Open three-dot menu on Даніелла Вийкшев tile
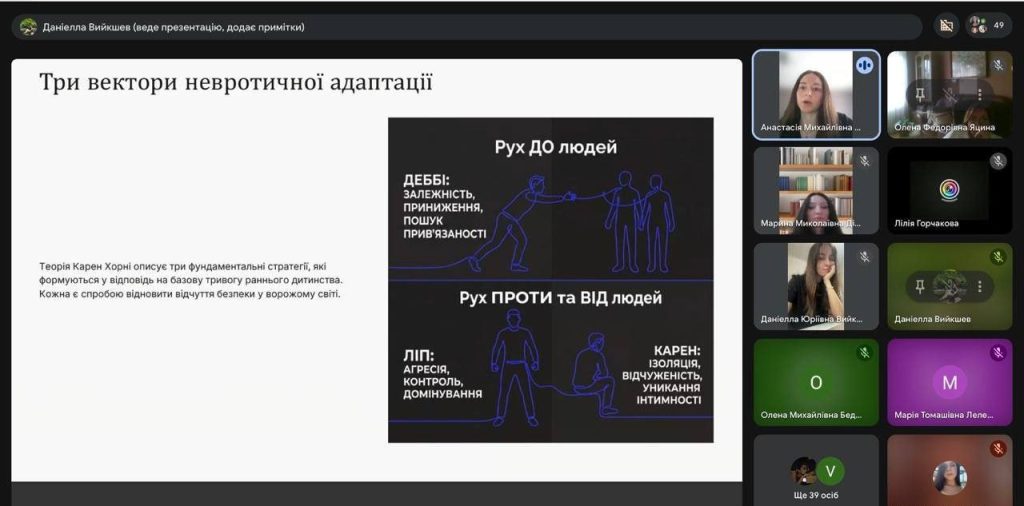This screenshot has height=506, width=1024. [980, 287]
